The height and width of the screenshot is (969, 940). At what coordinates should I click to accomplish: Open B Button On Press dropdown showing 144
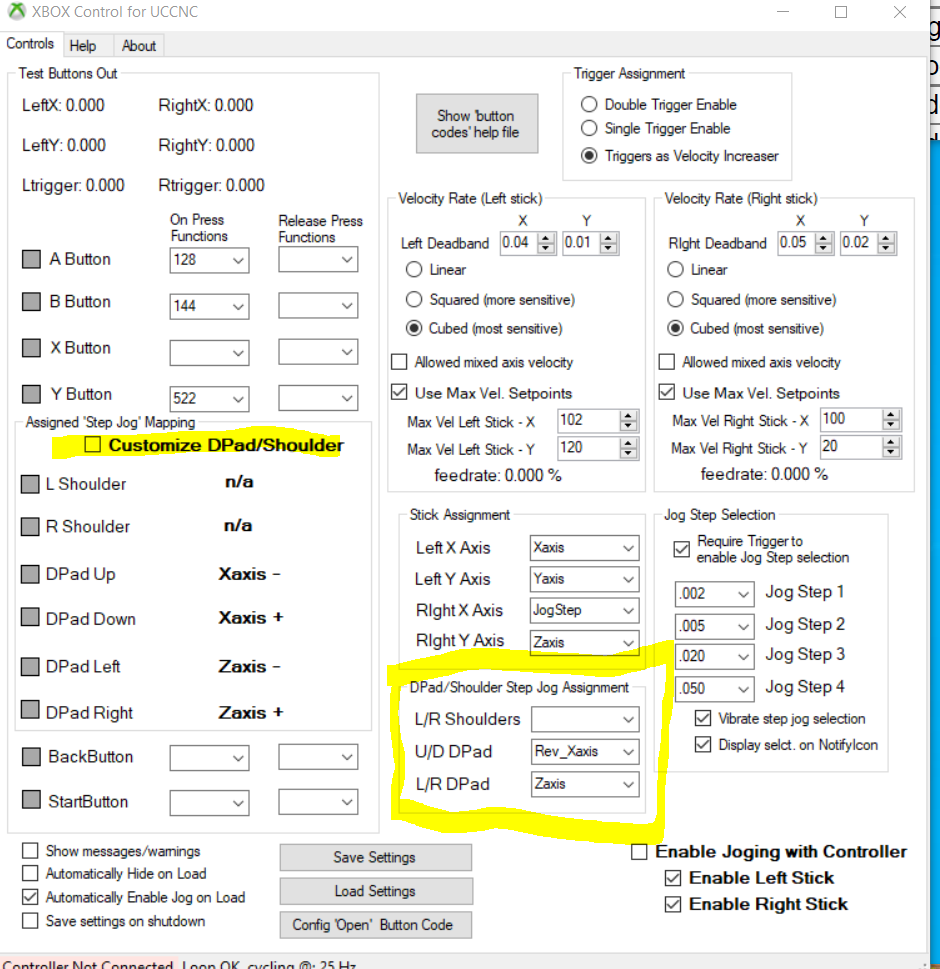210,306
